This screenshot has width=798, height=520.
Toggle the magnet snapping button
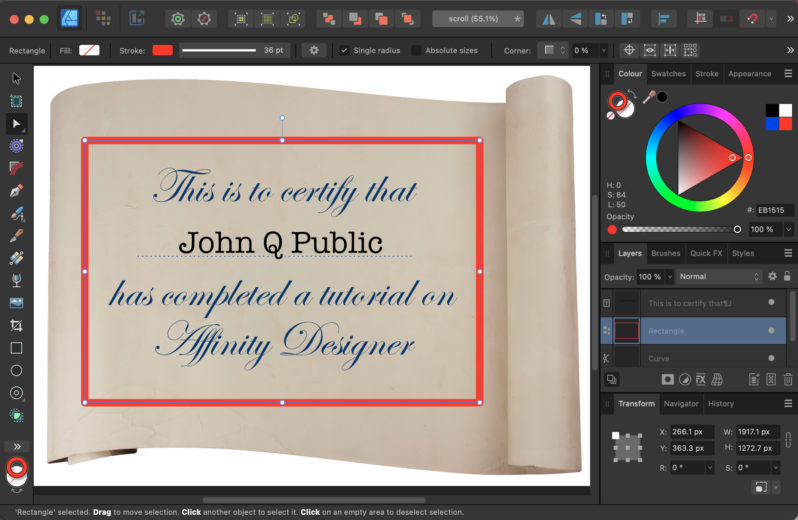point(753,19)
